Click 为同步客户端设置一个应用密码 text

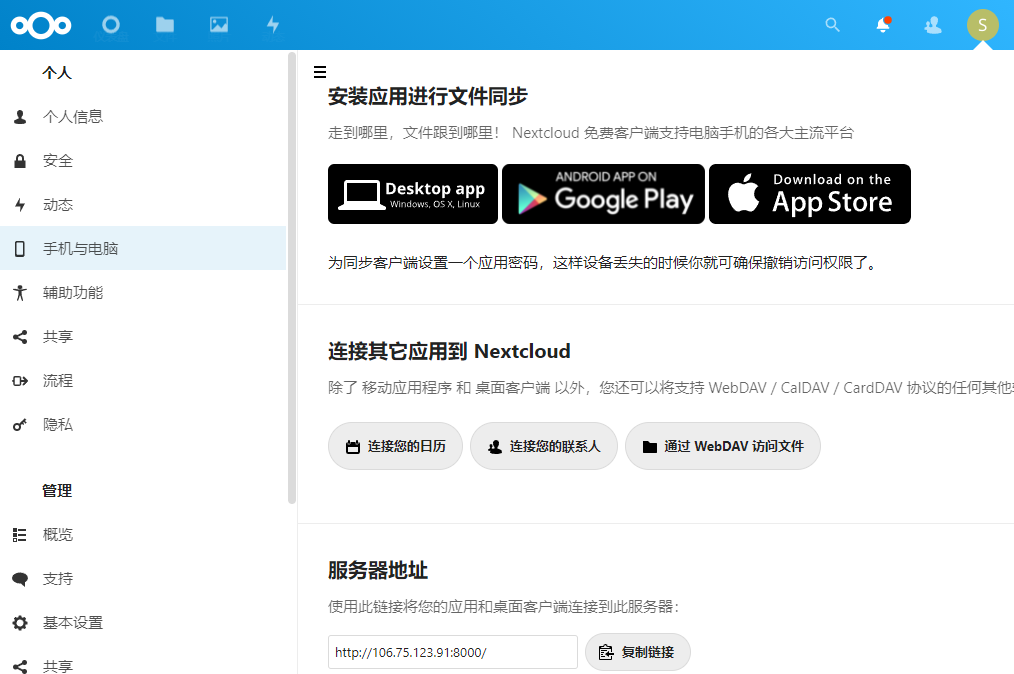point(603,263)
